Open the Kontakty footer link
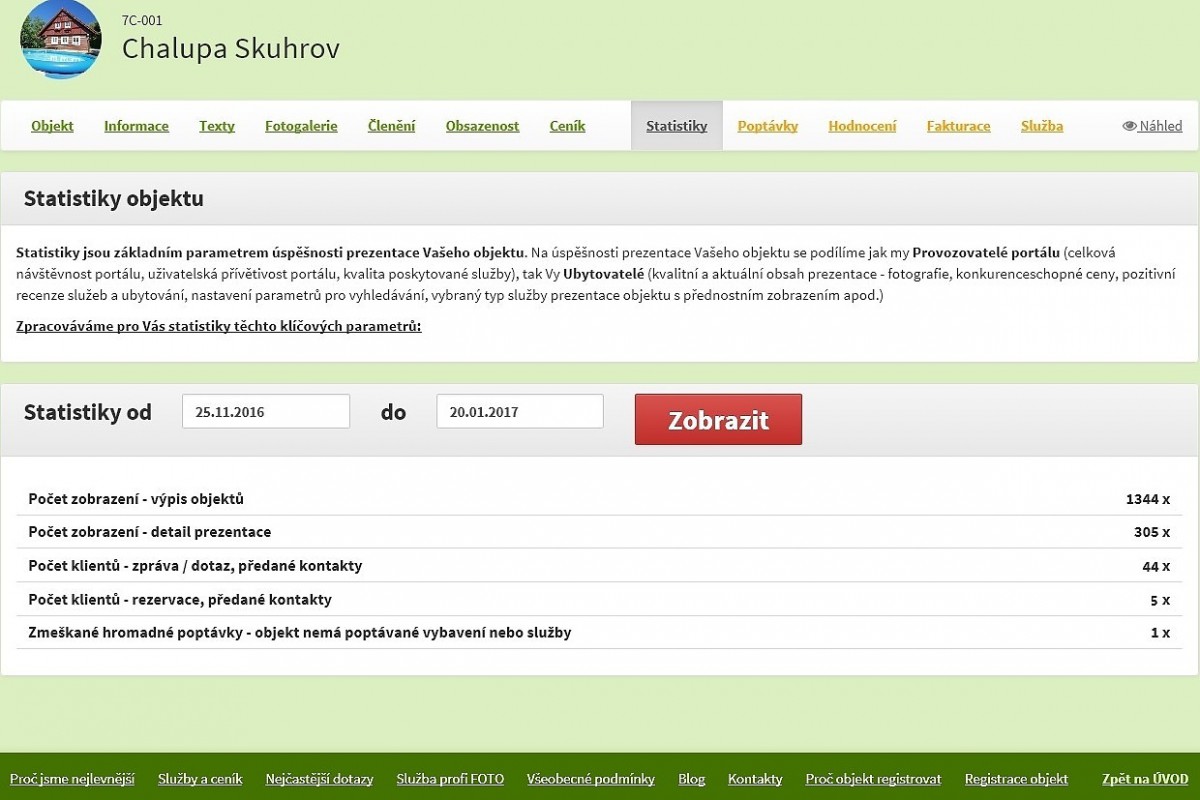 click(x=755, y=779)
